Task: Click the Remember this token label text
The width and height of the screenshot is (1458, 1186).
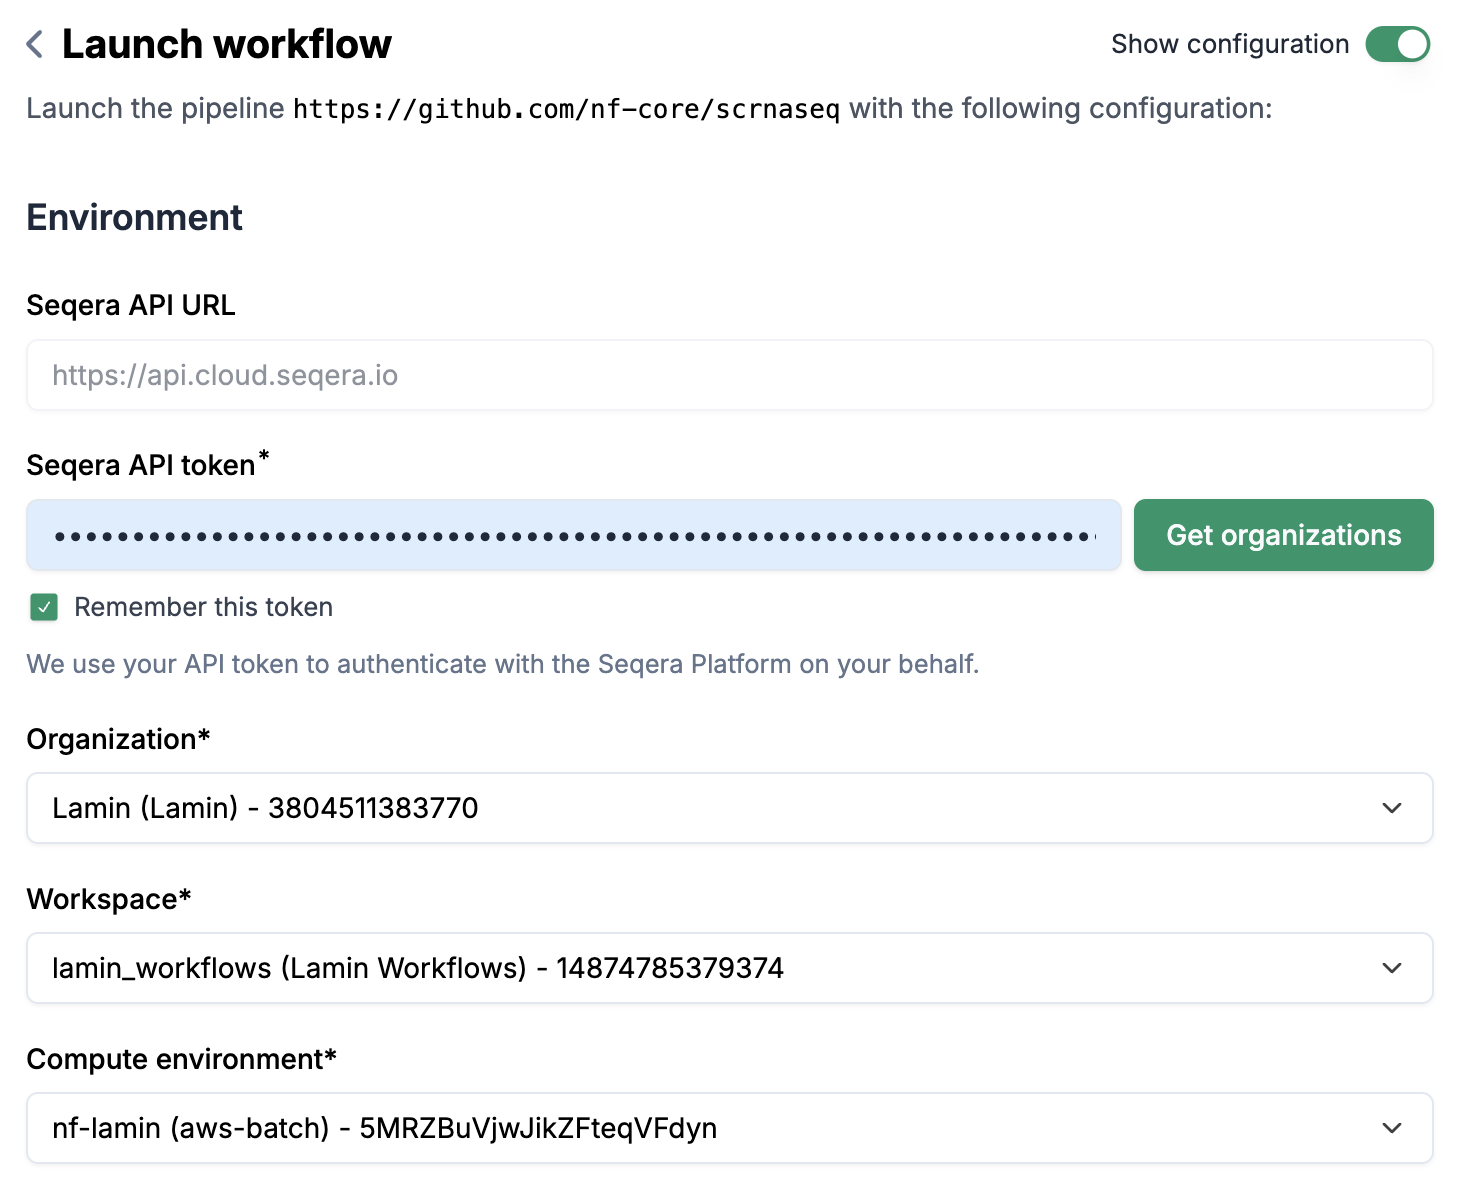Action: point(203,607)
